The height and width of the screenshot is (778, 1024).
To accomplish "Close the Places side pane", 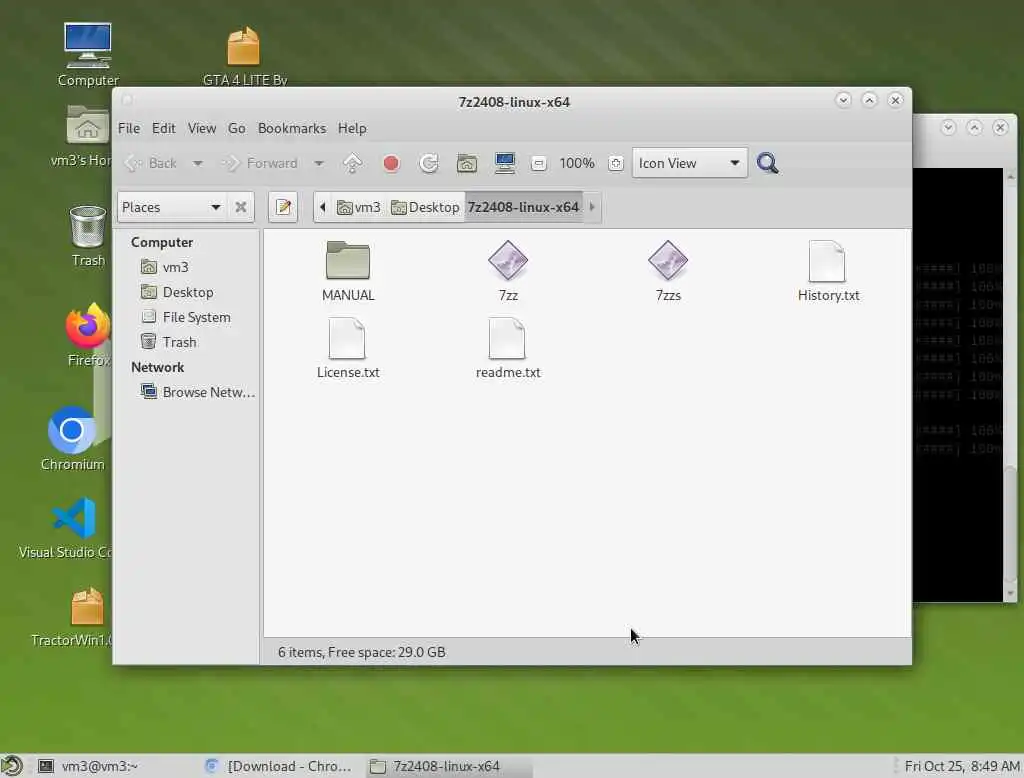I will (x=240, y=207).
